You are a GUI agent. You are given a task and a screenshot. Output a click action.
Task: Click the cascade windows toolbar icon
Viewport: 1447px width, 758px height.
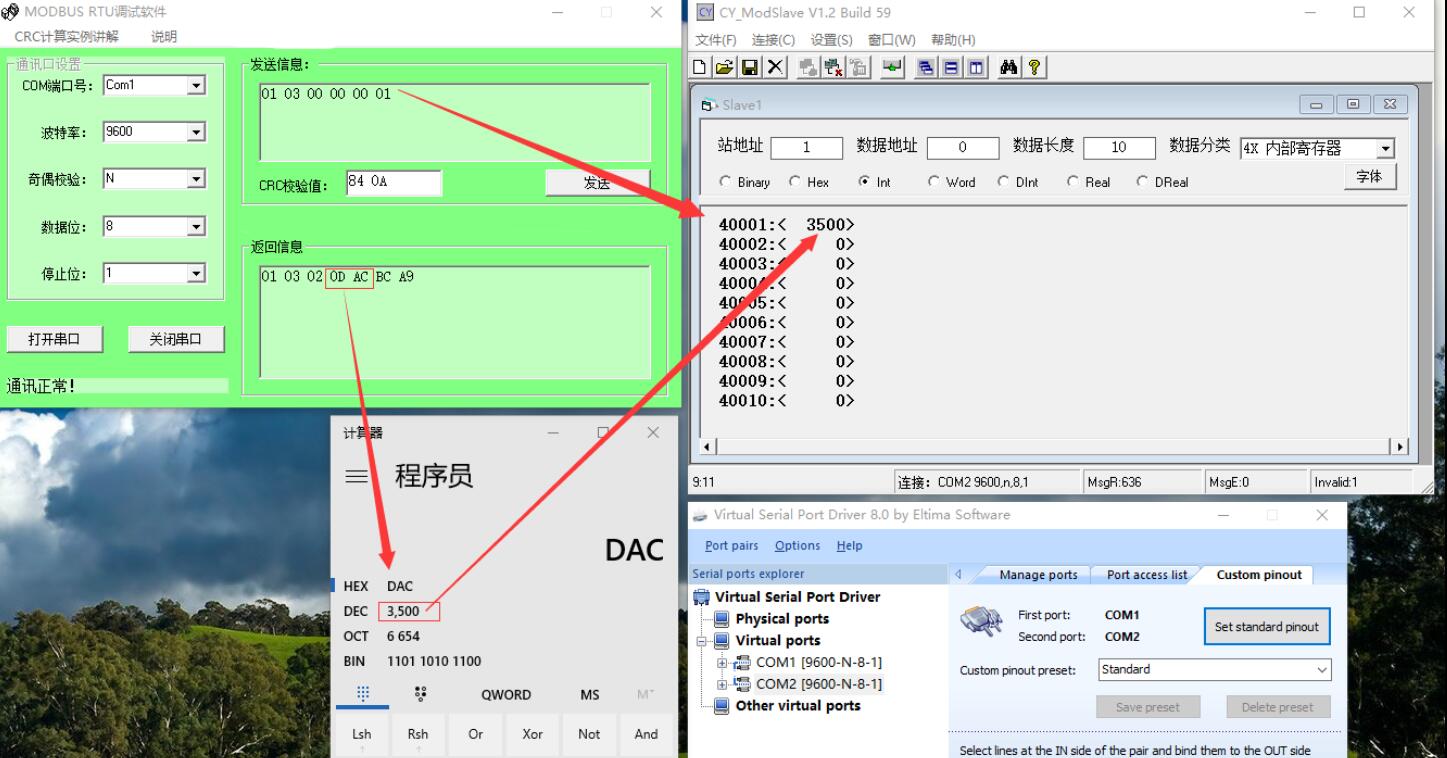pyautogui.click(x=926, y=67)
